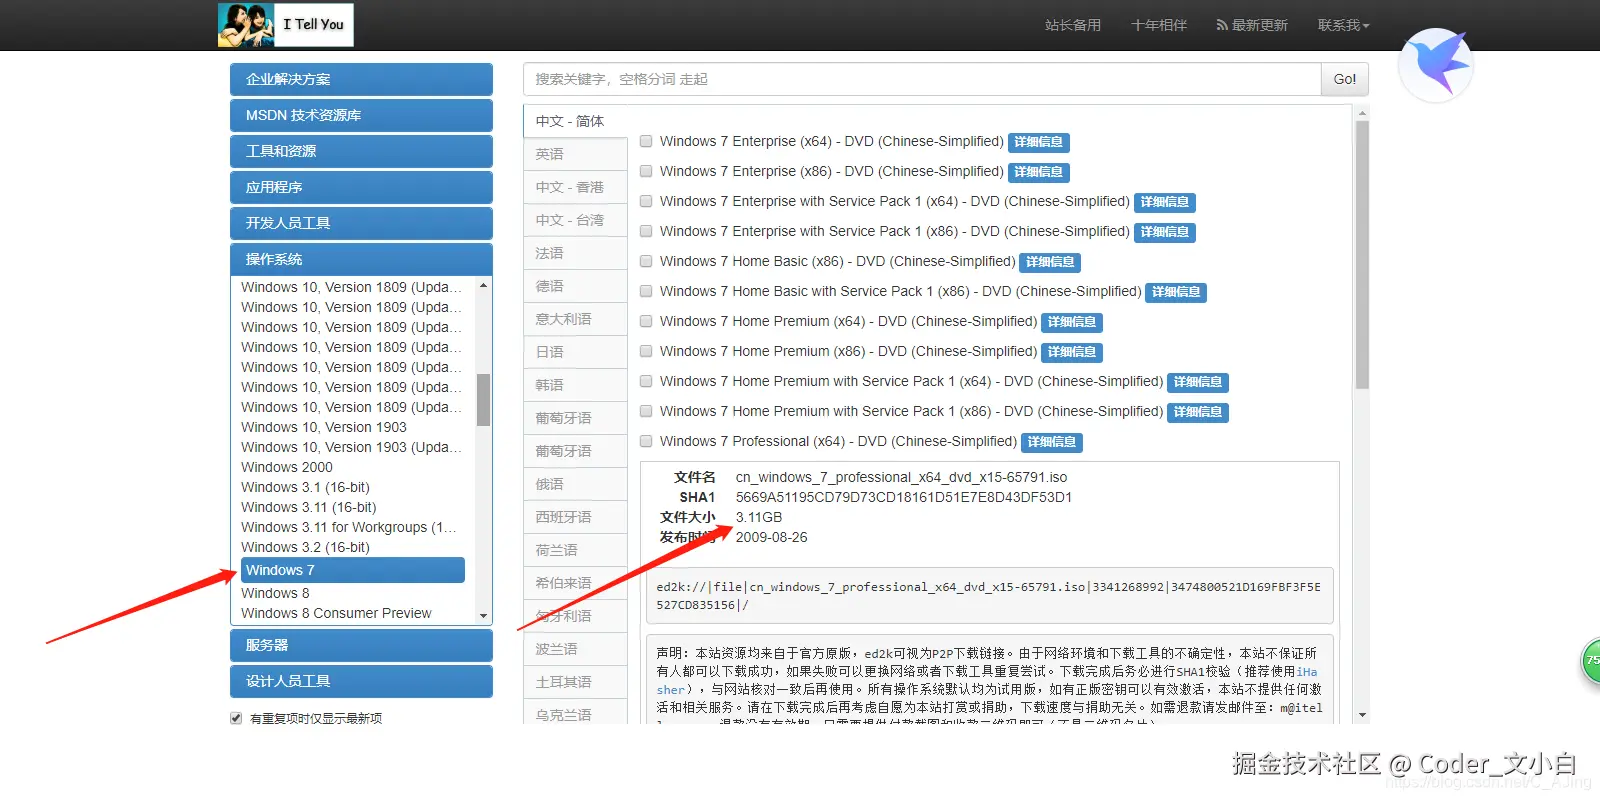The height and width of the screenshot is (800, 1600).
Task: Select the 法语 language tab
Action: pos(575,253)
